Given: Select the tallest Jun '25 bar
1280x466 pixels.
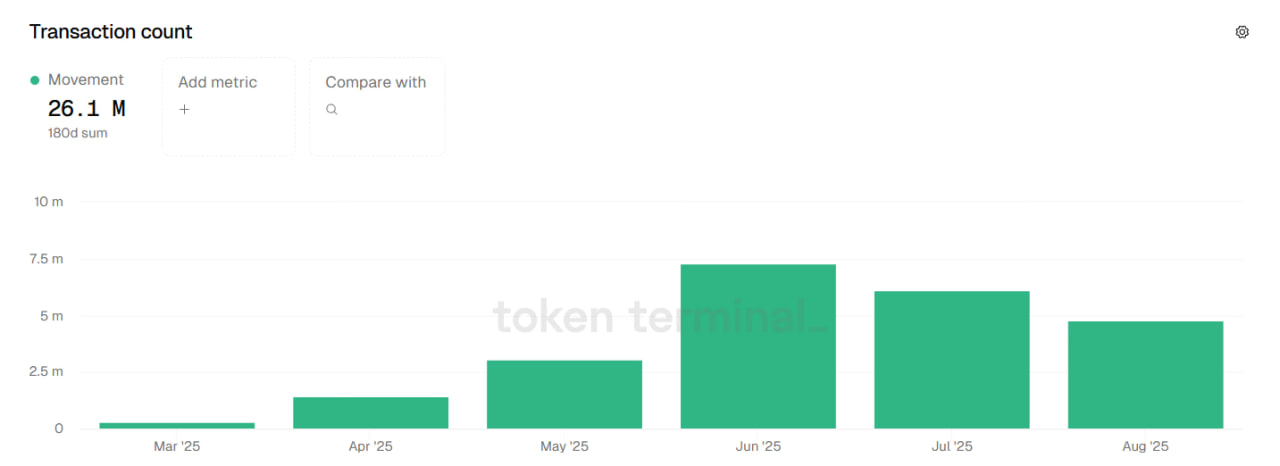Looking at the screenshot, I should [x=758, y=346].
